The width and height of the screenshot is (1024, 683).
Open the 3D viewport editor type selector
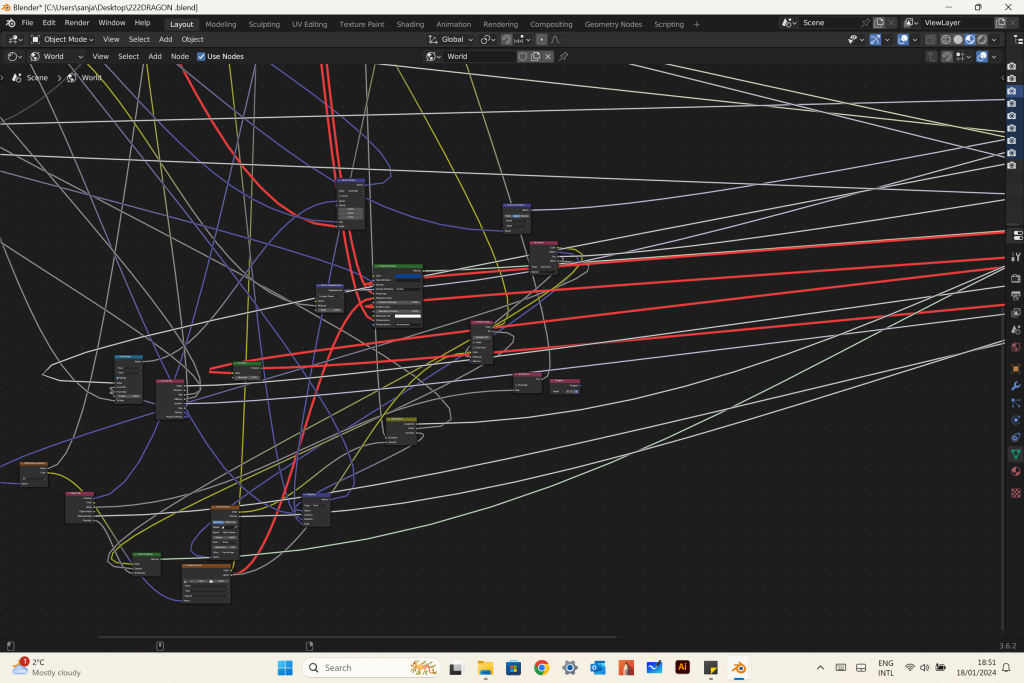coord(15,39)
